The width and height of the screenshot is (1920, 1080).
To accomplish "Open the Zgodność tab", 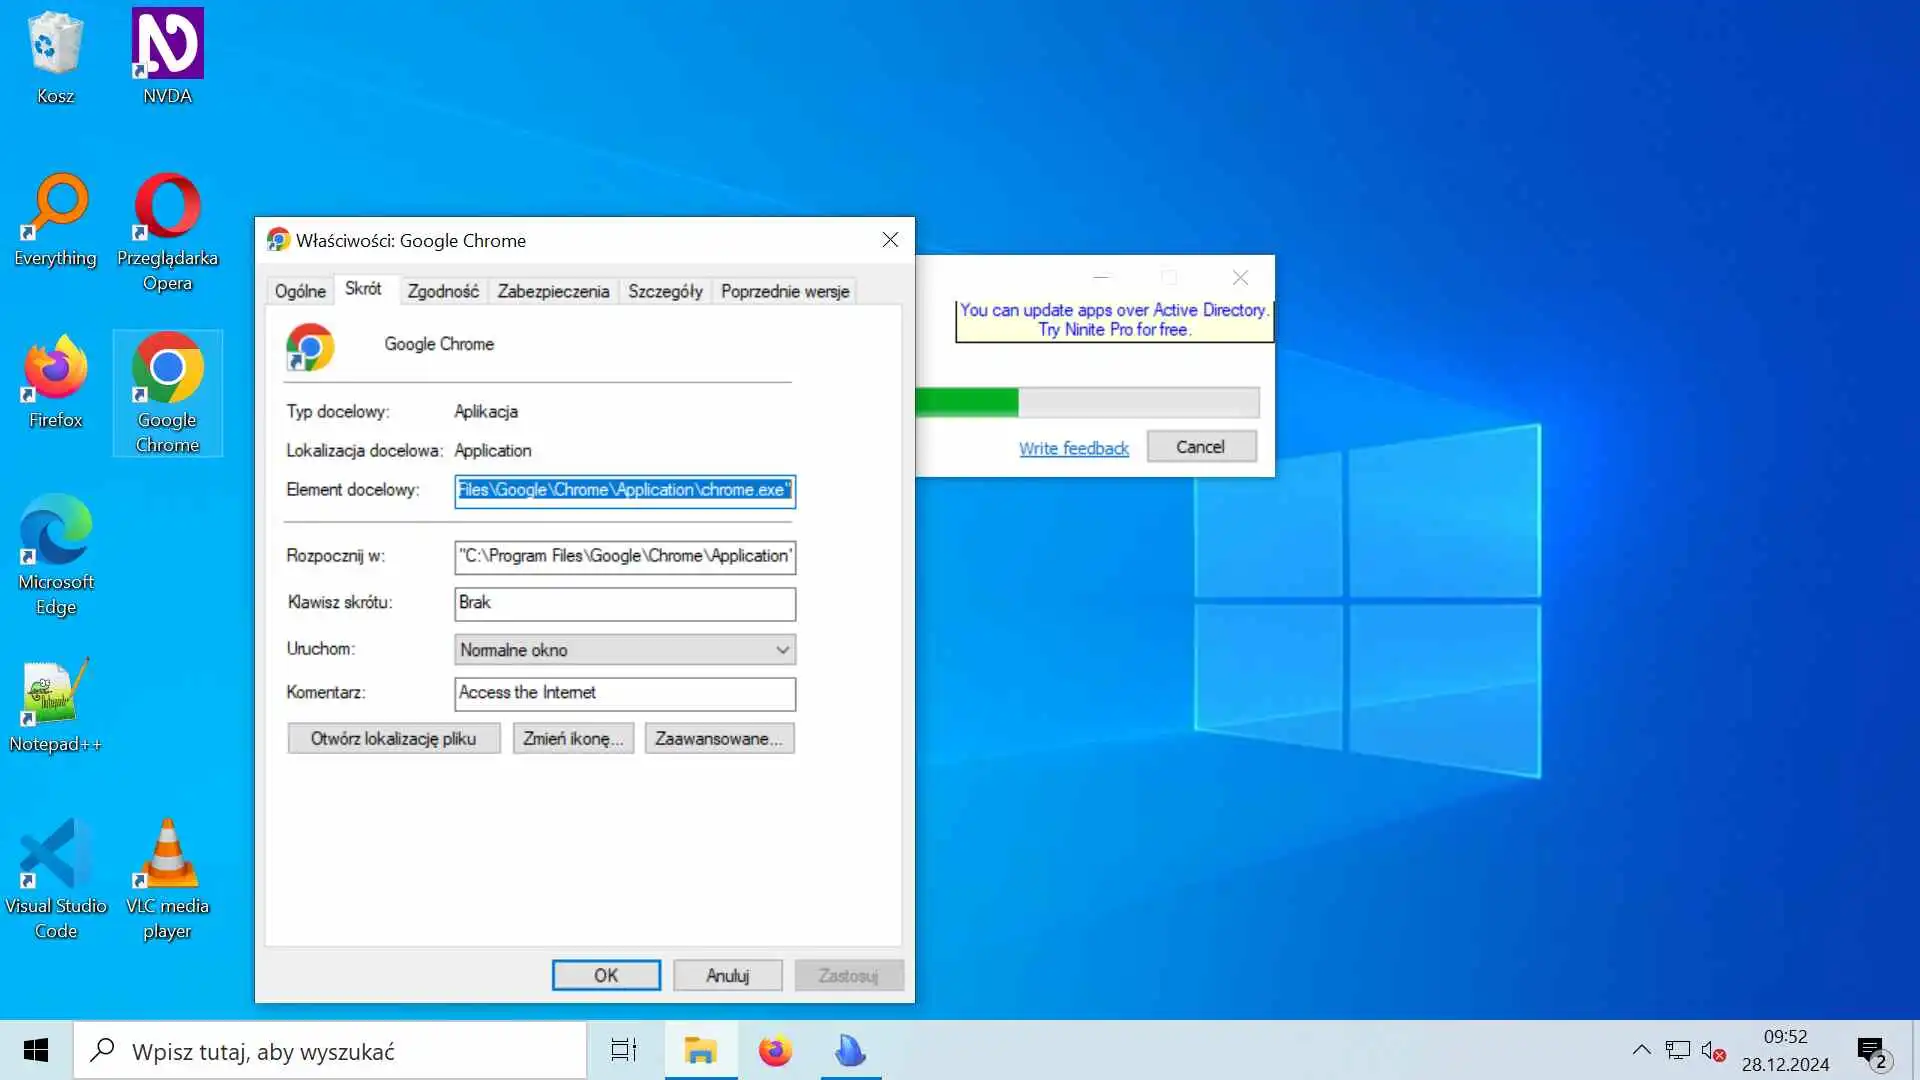I will [442, 291].
